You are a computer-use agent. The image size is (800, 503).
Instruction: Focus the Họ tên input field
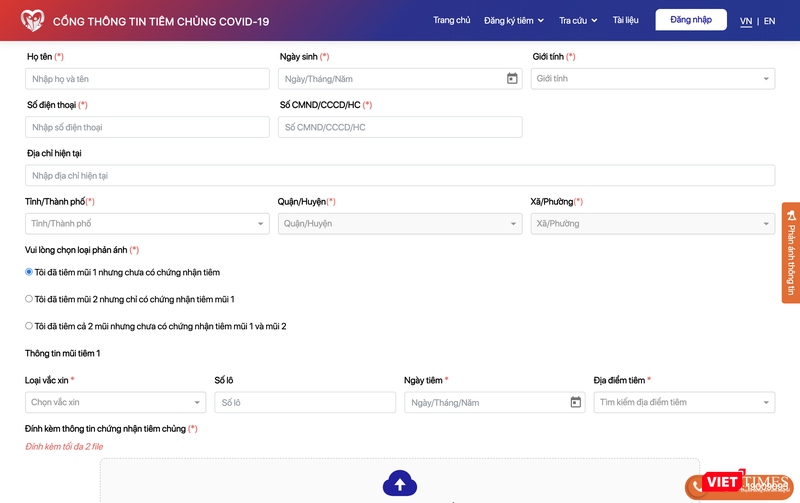click(x=147, y=79)
